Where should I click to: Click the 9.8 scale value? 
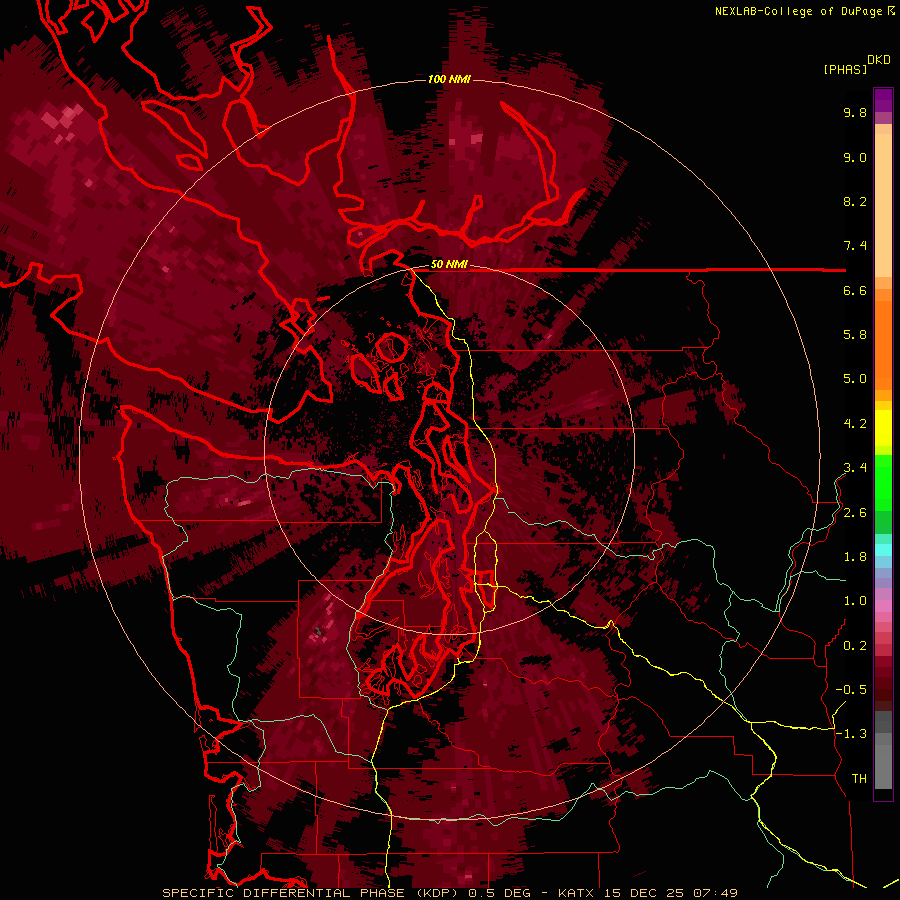point(855,112)
